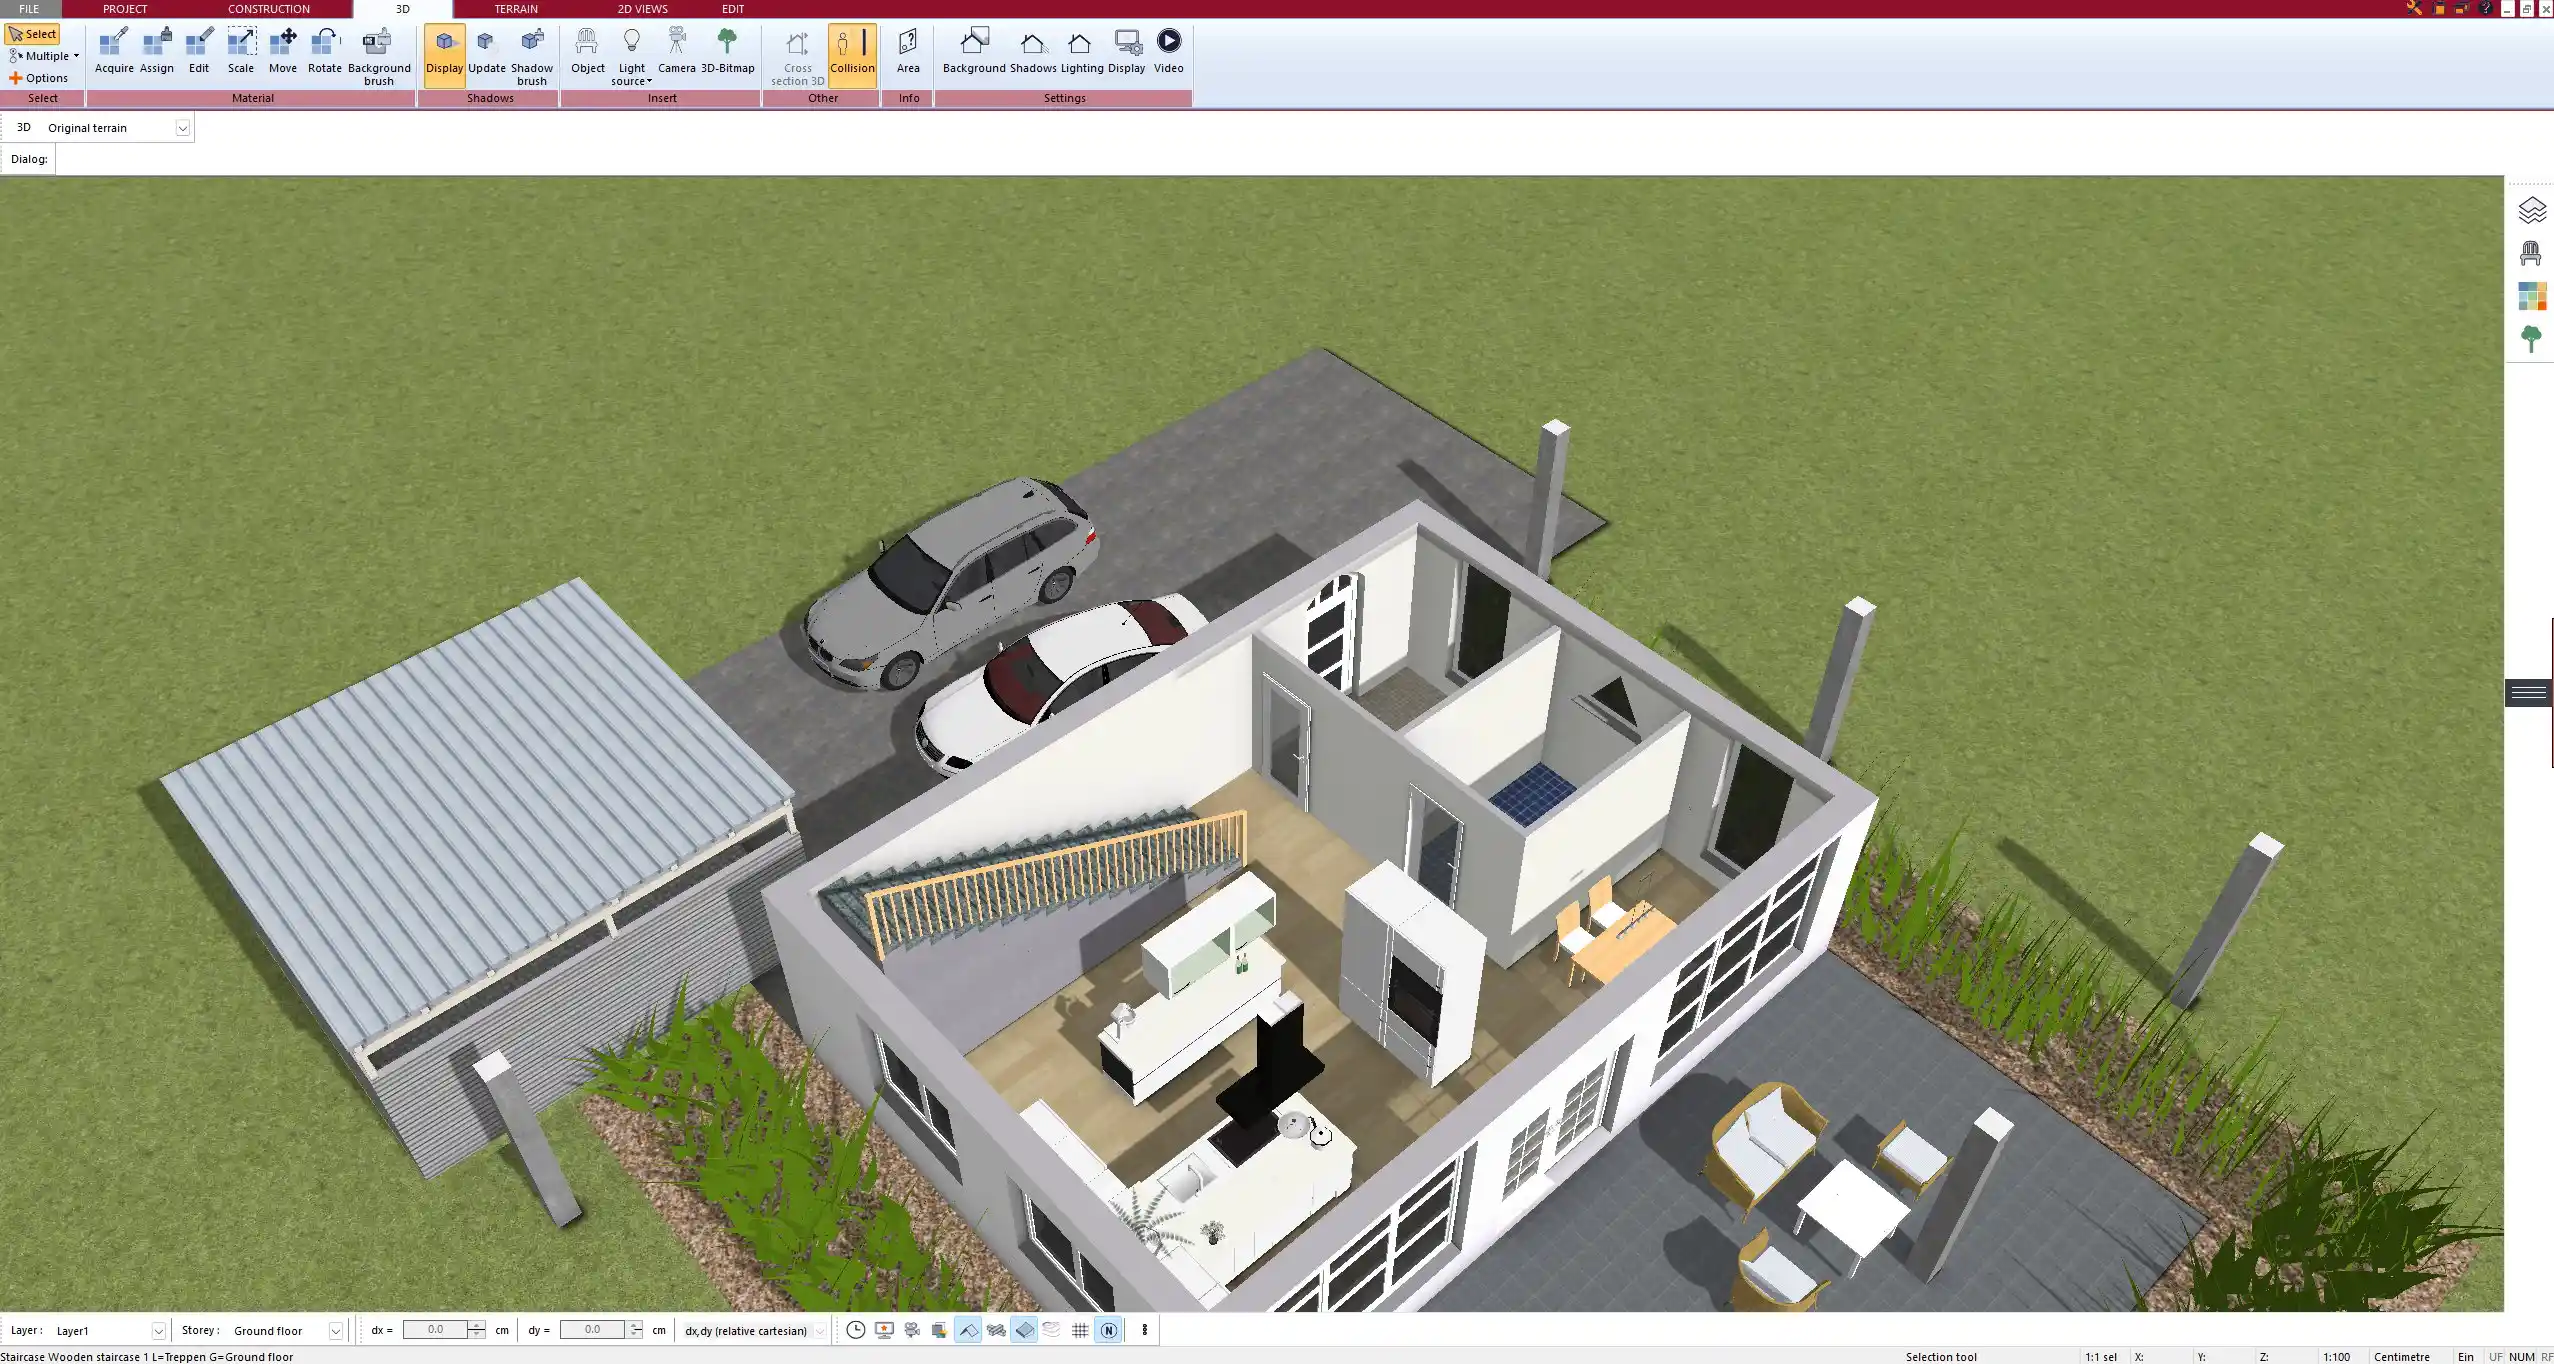Click the camera icon in bottom toolbar
2554x1364 pixels.
tap(912, 1330)
